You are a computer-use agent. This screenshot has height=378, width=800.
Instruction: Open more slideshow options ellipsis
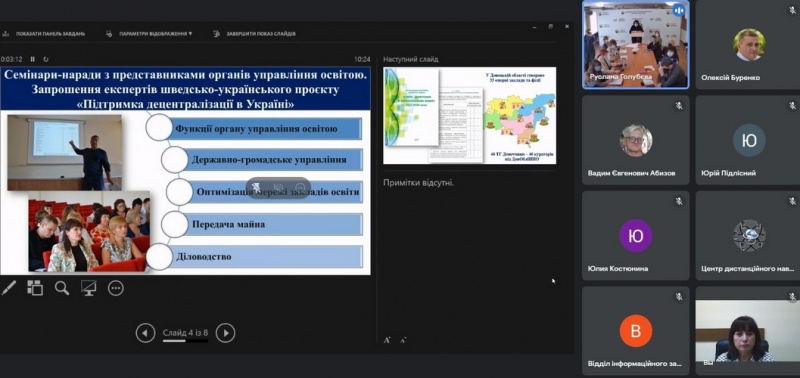point(116,288)
